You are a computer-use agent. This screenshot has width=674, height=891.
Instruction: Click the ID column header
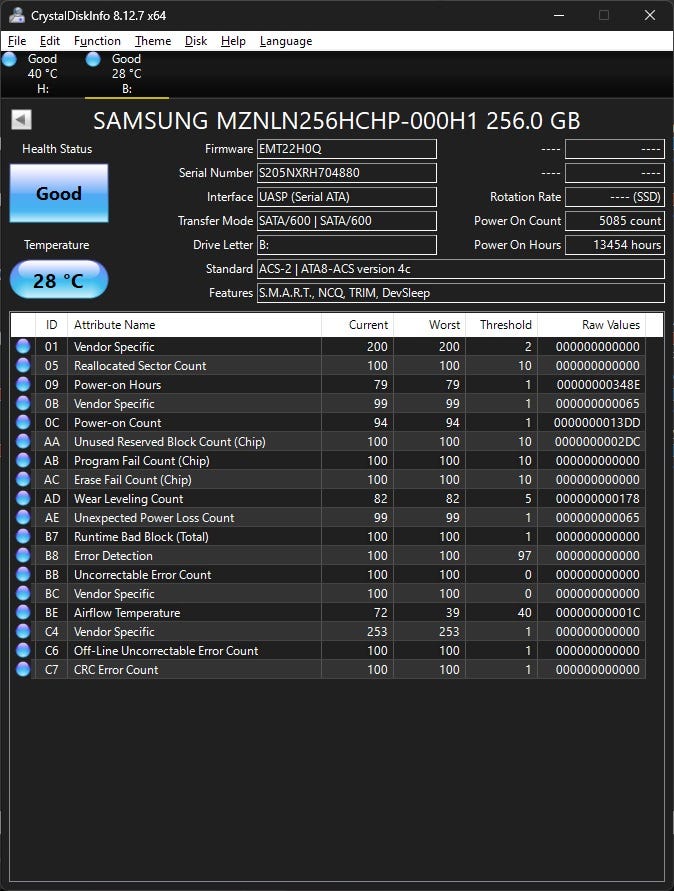click(x=51, y=324)
